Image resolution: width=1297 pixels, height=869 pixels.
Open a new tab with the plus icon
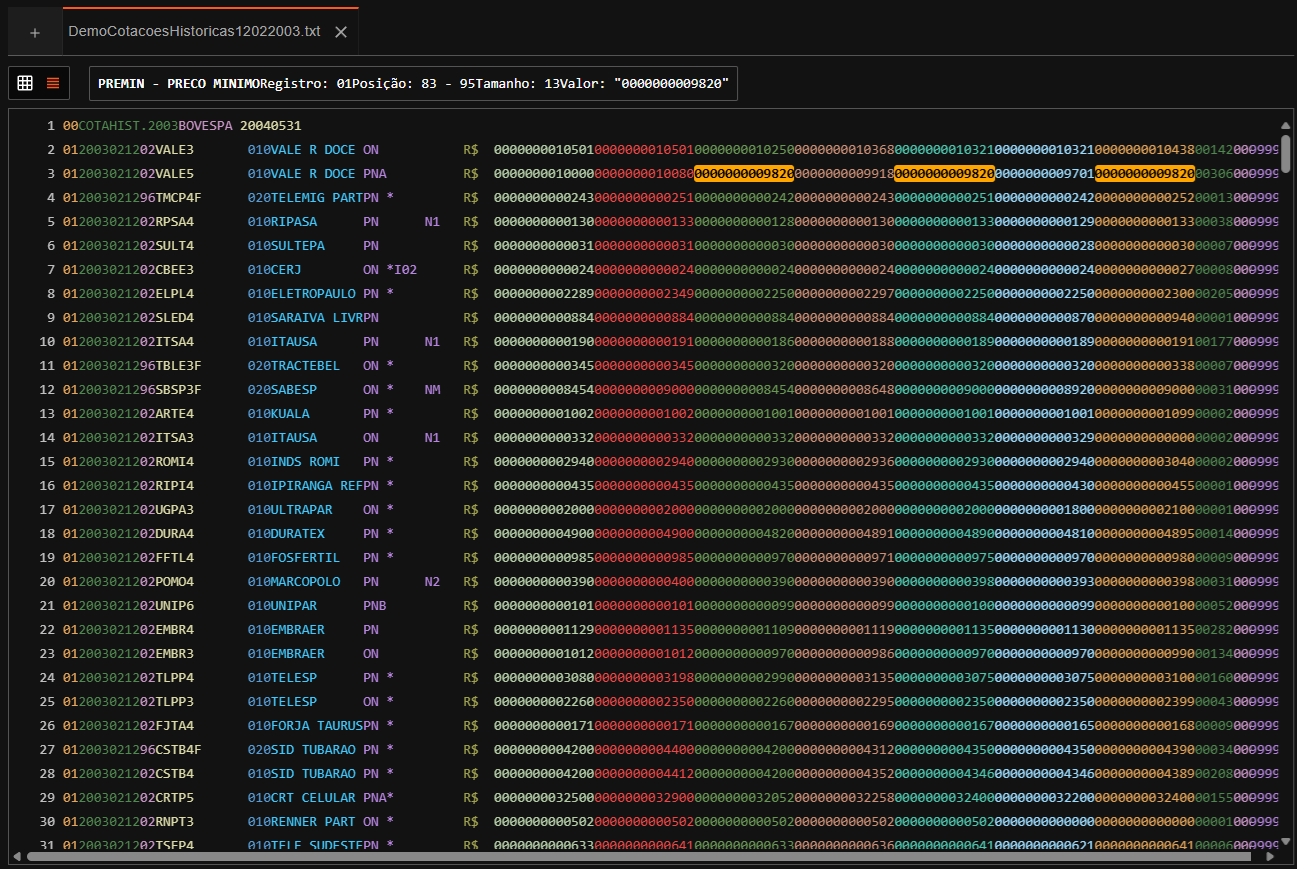pyautogui.click(x=35, y=32)
